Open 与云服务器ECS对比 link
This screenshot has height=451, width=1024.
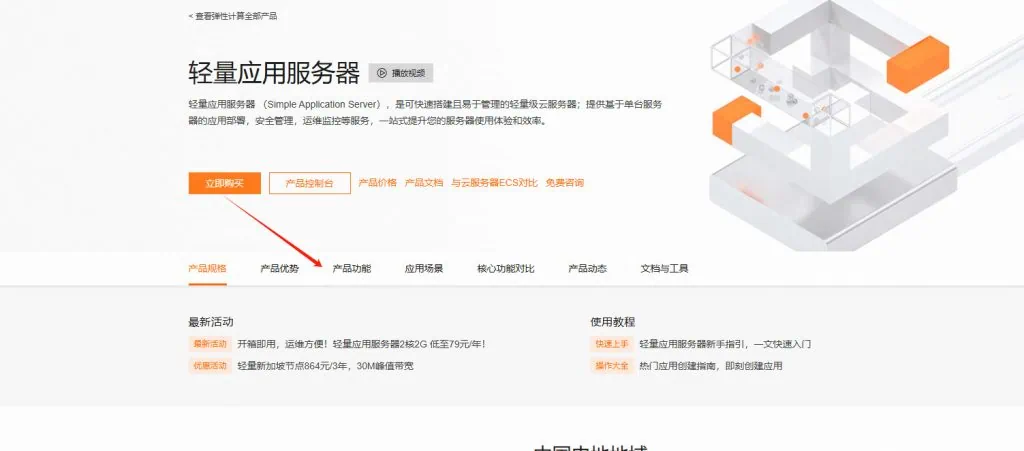coord(494,183)
